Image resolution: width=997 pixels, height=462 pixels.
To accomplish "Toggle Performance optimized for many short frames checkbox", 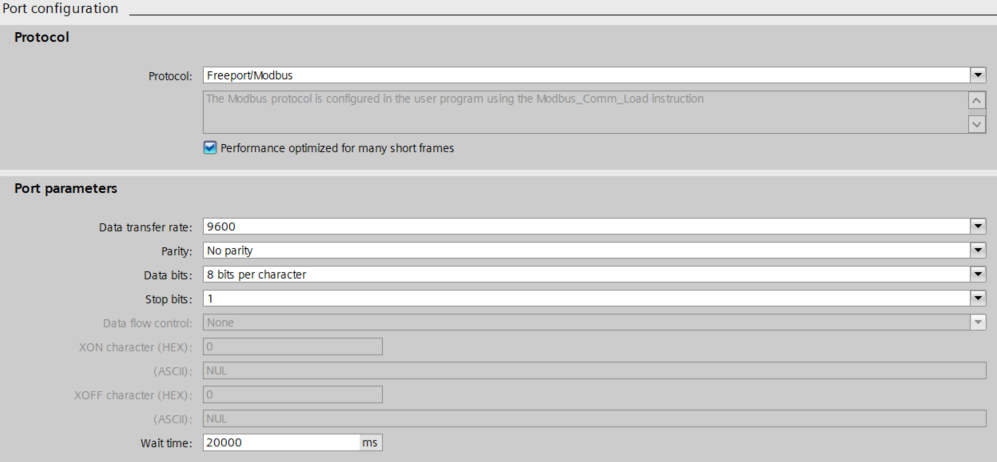I will (210, 148).
